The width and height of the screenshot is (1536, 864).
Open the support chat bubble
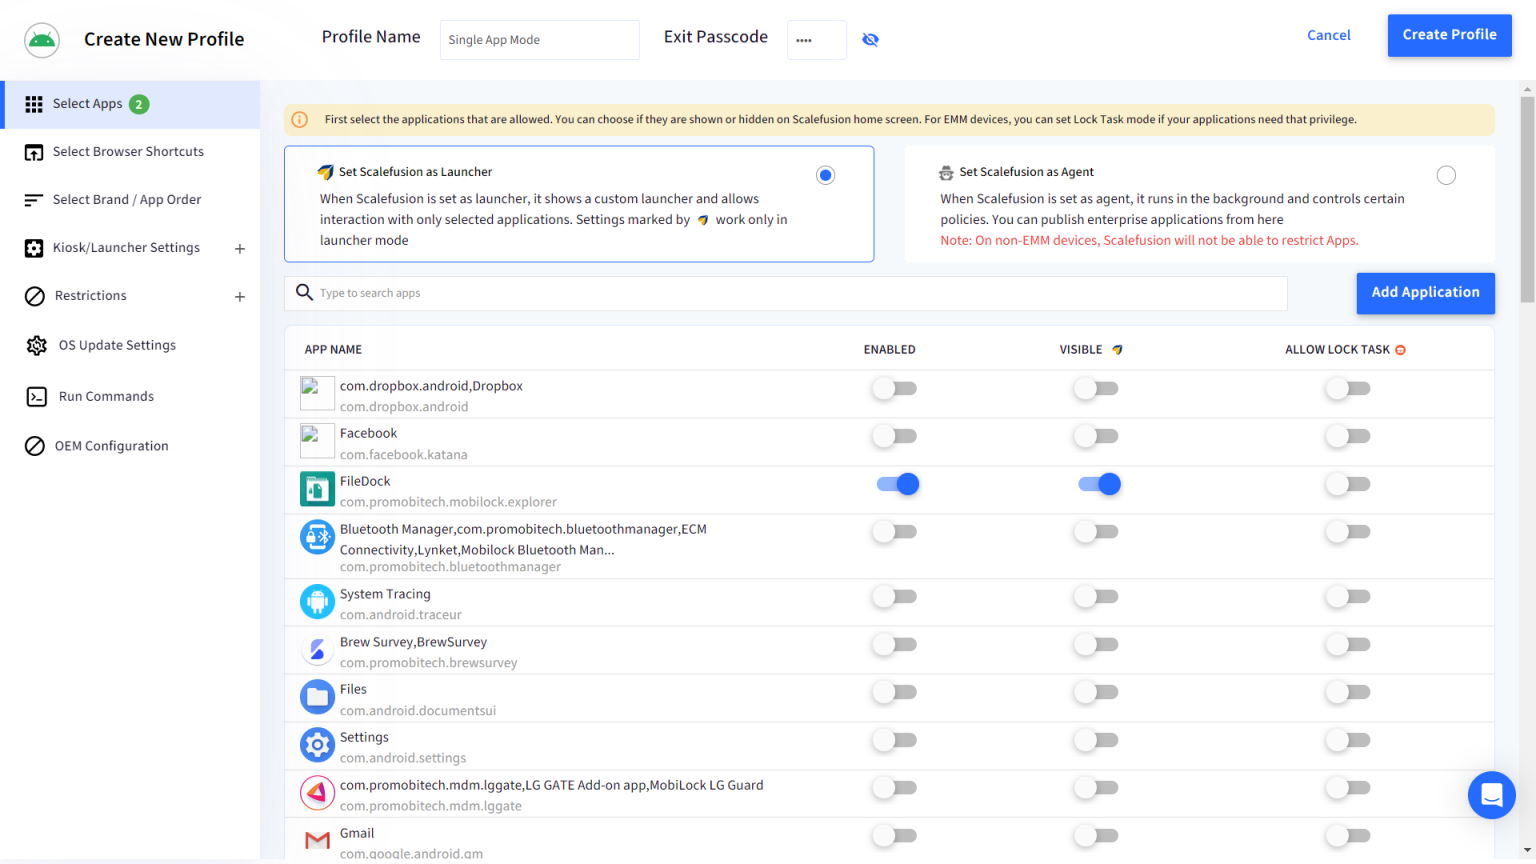pyautogui.click(x=1491, y=795)
